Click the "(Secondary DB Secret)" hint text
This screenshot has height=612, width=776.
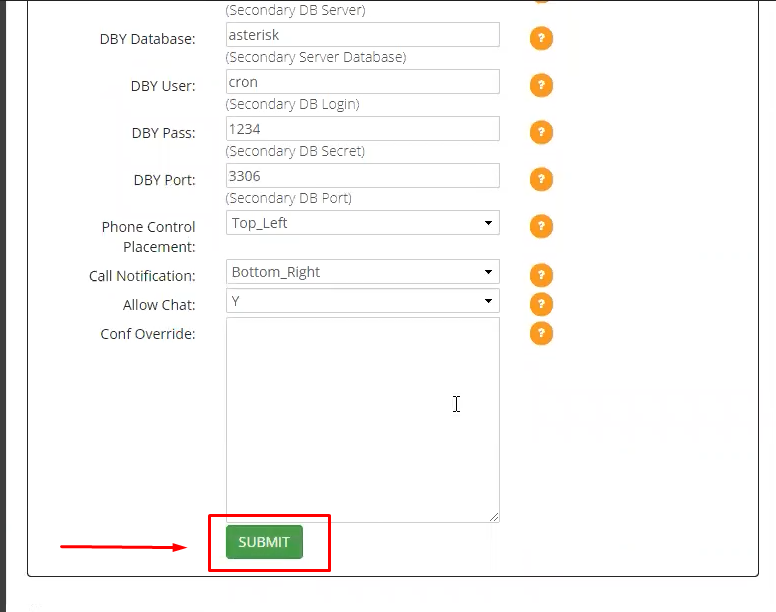[x=295, y=151]
